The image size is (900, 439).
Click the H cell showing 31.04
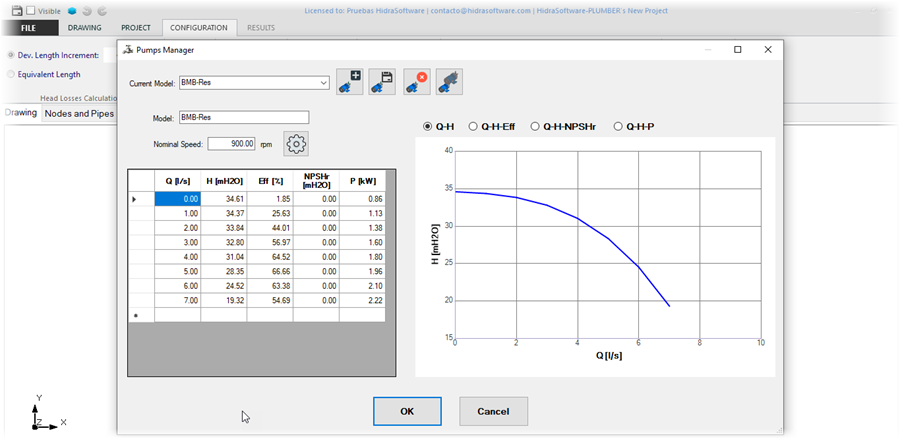[x=224, y=257]
